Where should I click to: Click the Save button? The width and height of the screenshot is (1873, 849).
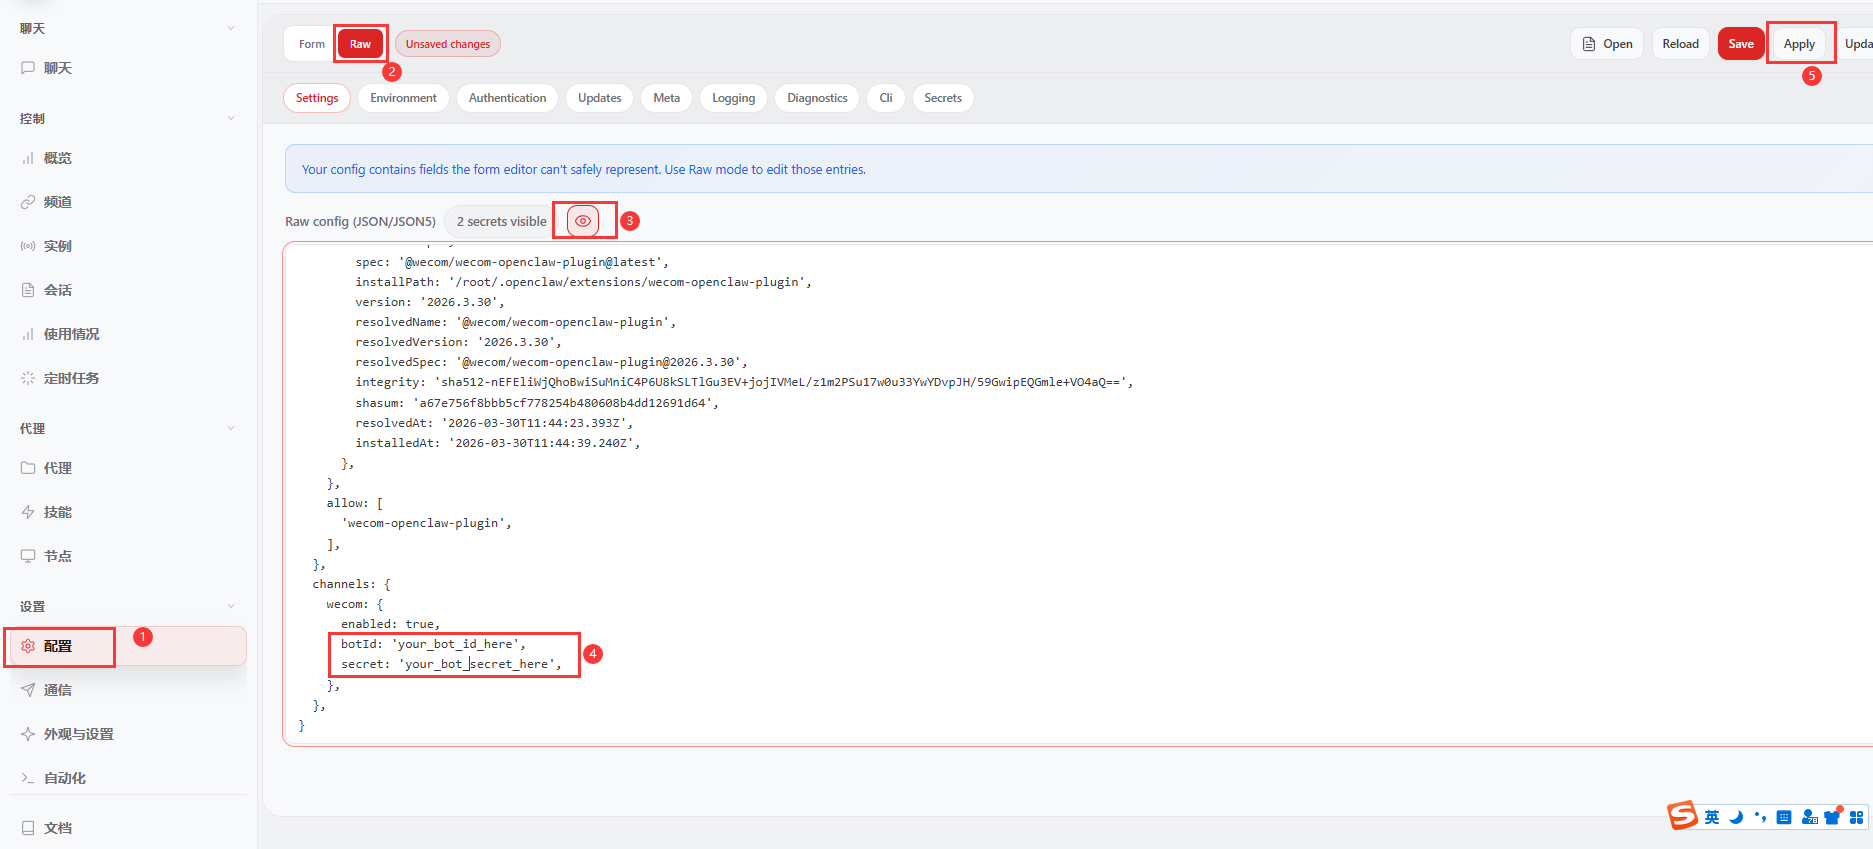1740,44
